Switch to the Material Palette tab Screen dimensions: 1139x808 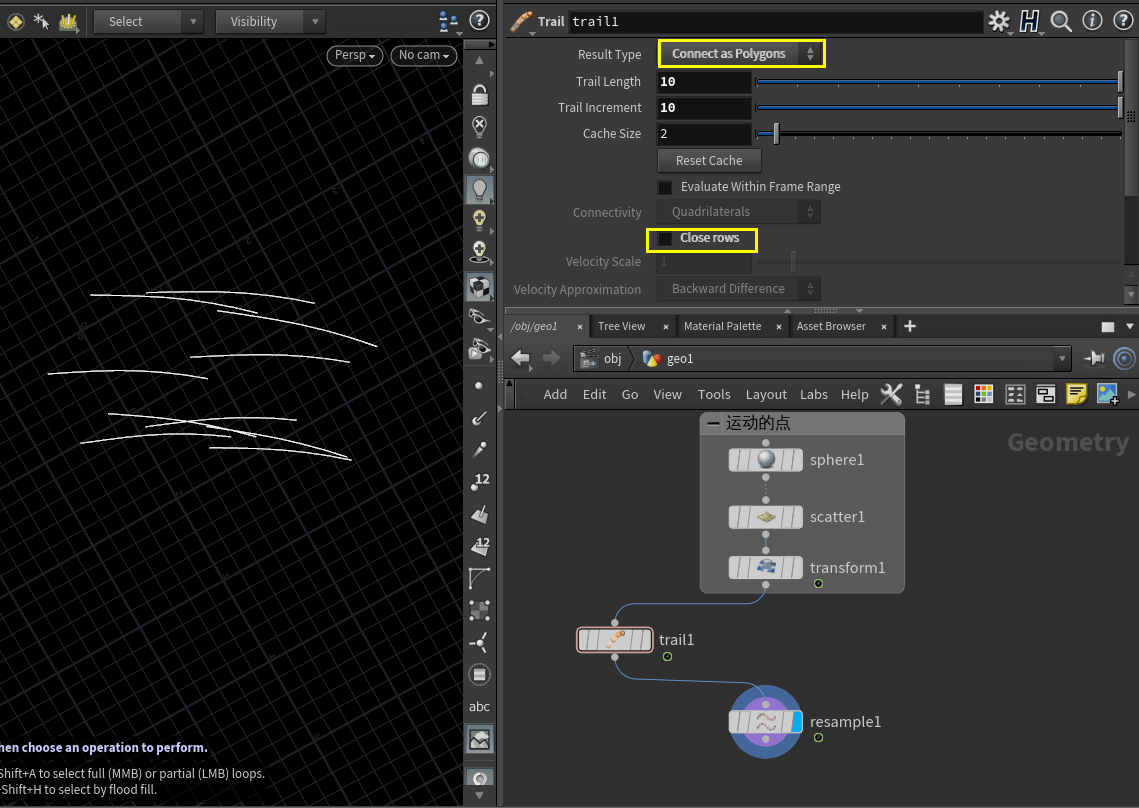click(x=723, y=326)
